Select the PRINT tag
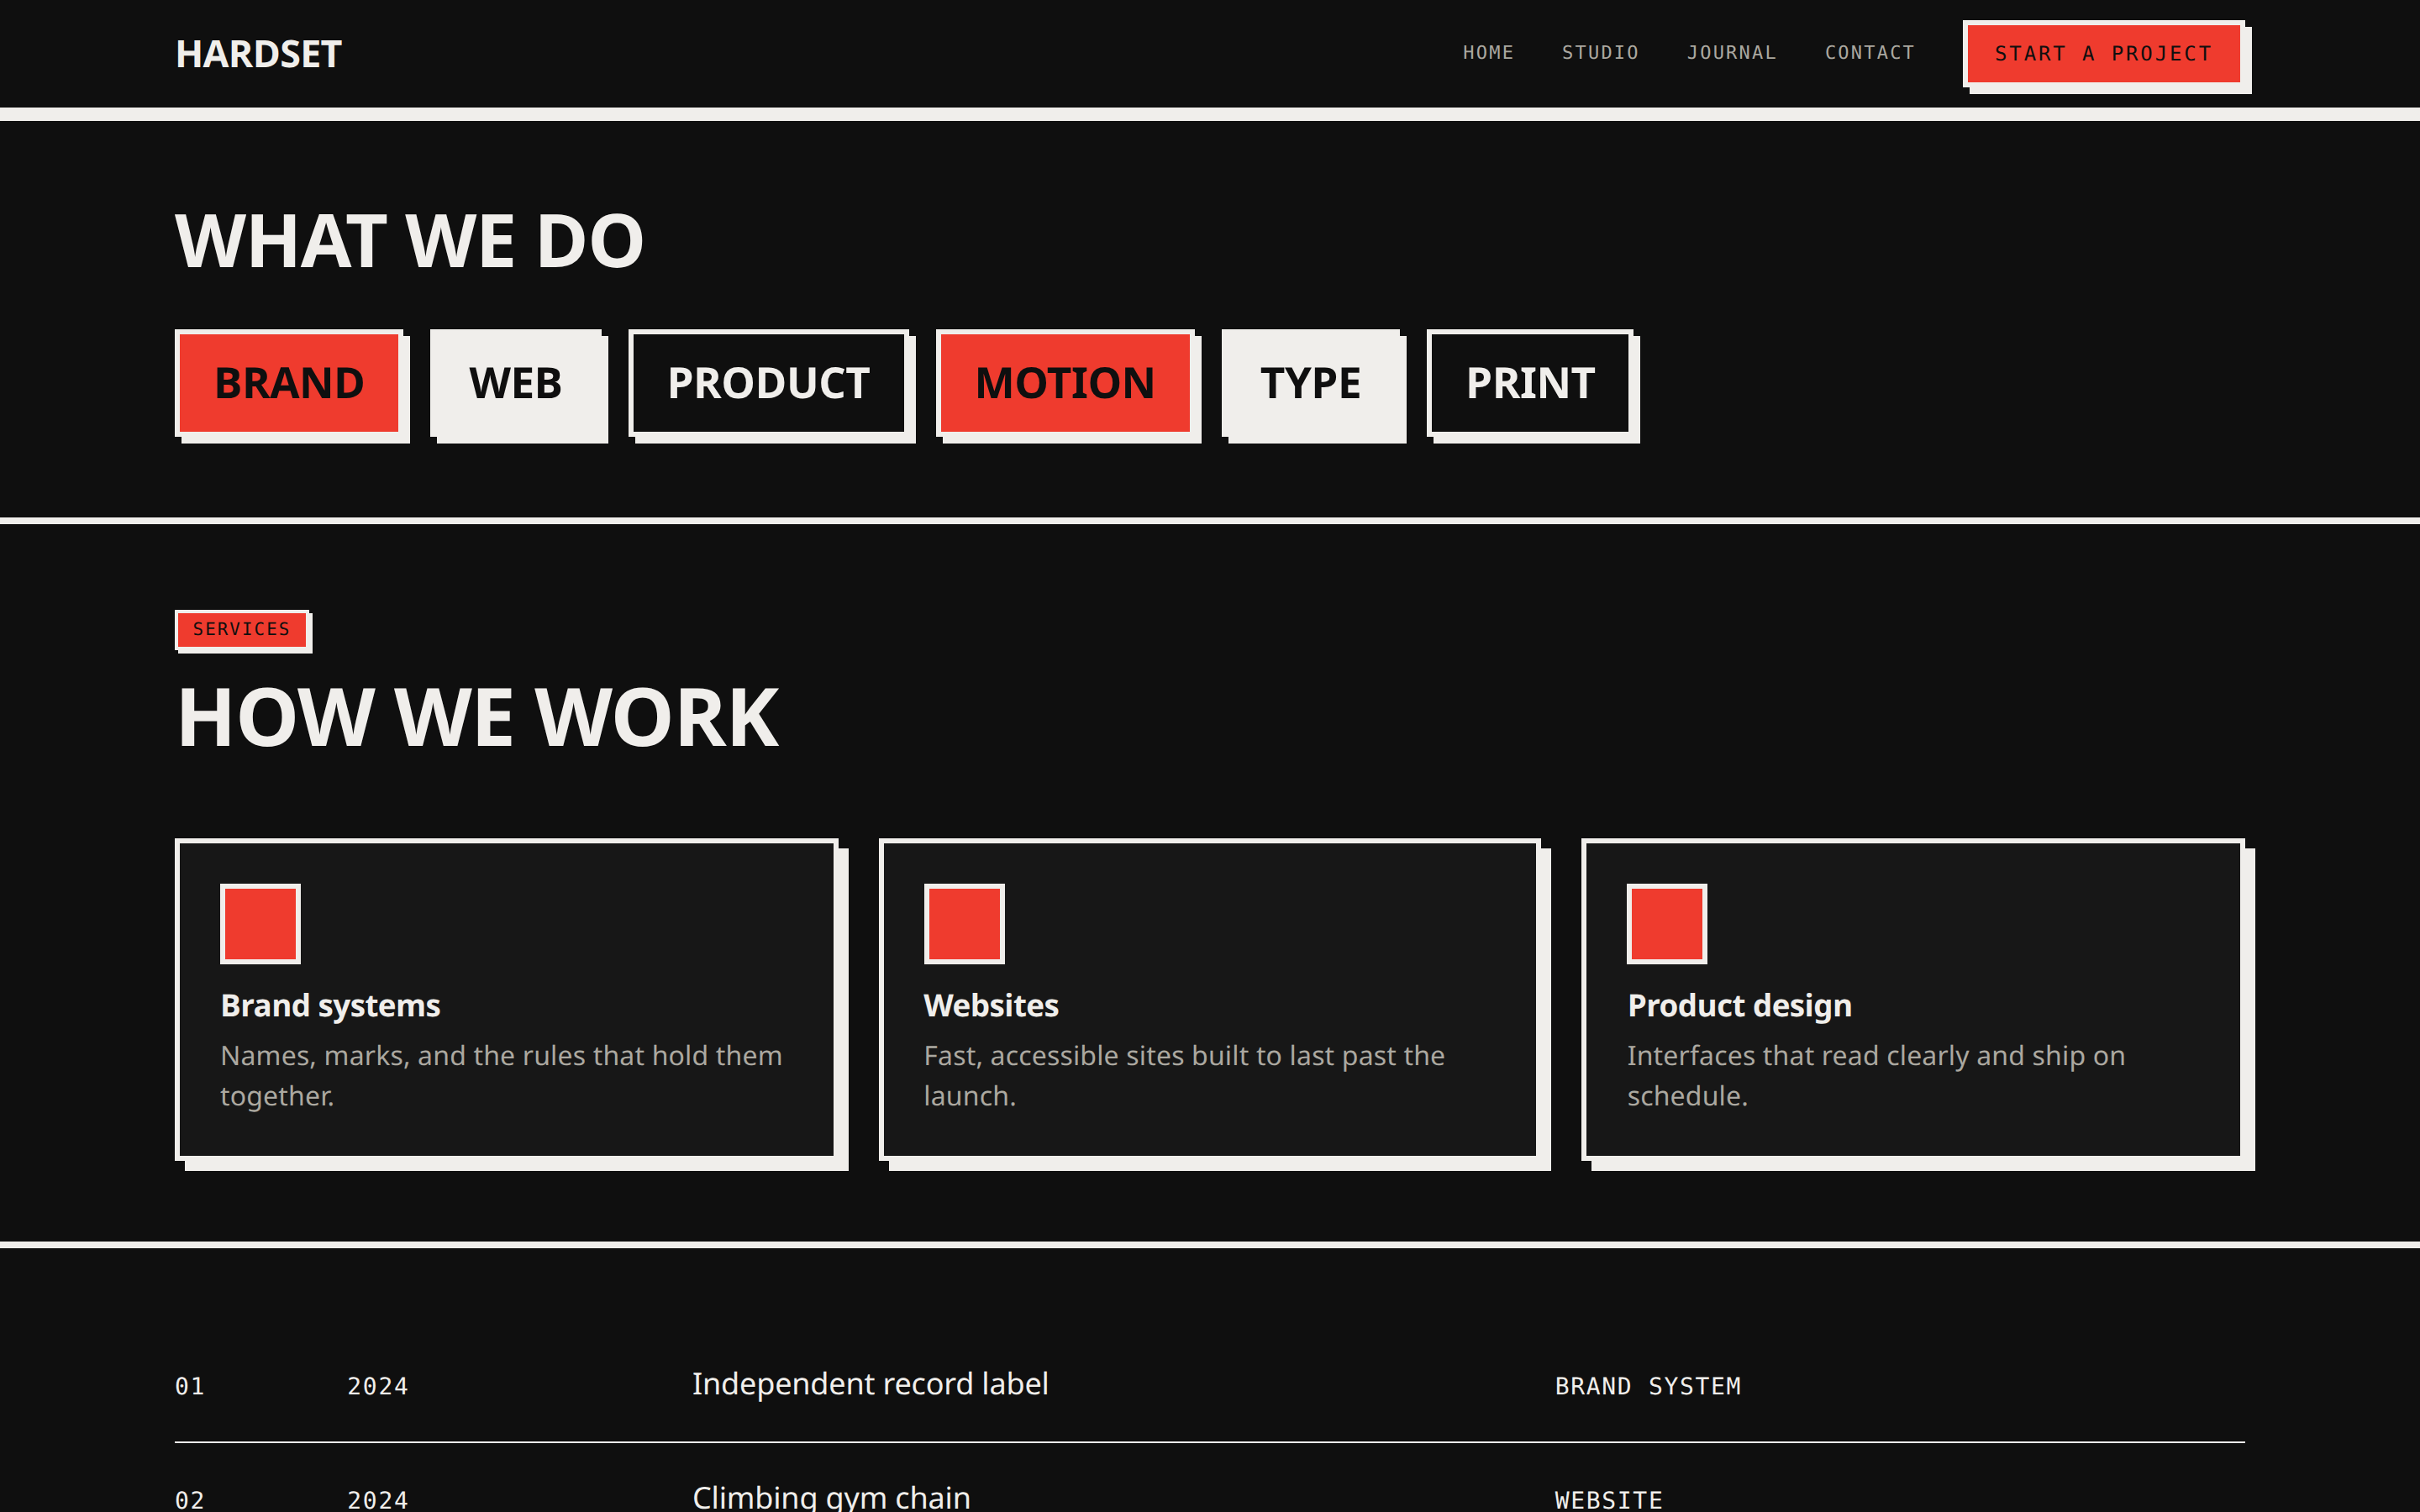The image size is (2420, 1512). click(1530, 383)
